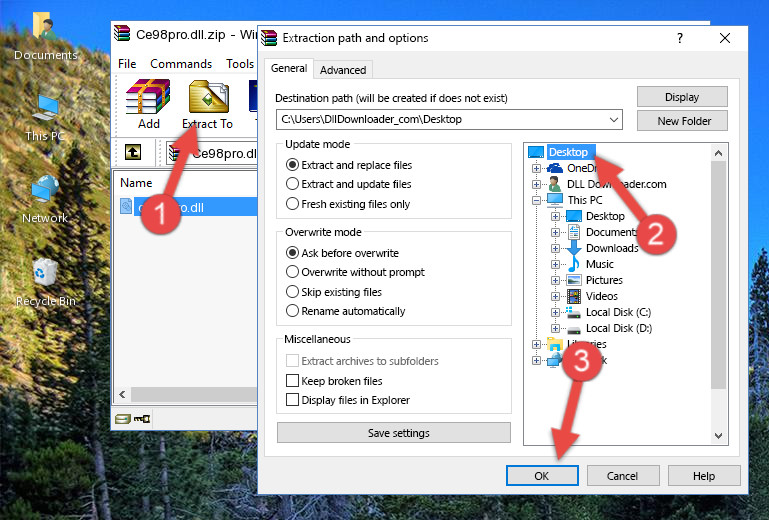
Task: Expand the Music tree node
Action: (x=555, y=264)
